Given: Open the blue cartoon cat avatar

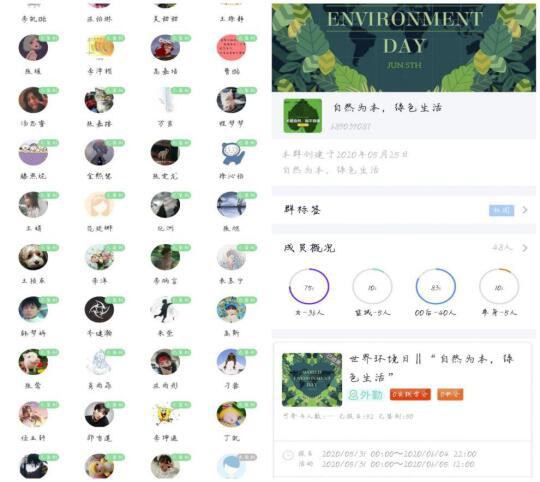Looking at the screenshot, I should pos(231,153).
